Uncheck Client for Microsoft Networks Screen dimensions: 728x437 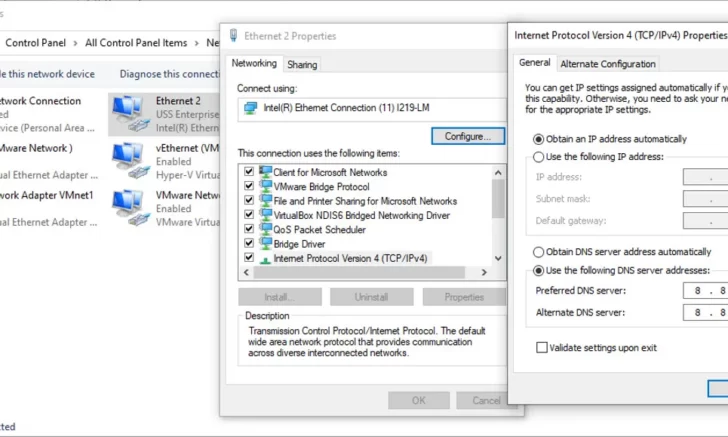[249, 171]
